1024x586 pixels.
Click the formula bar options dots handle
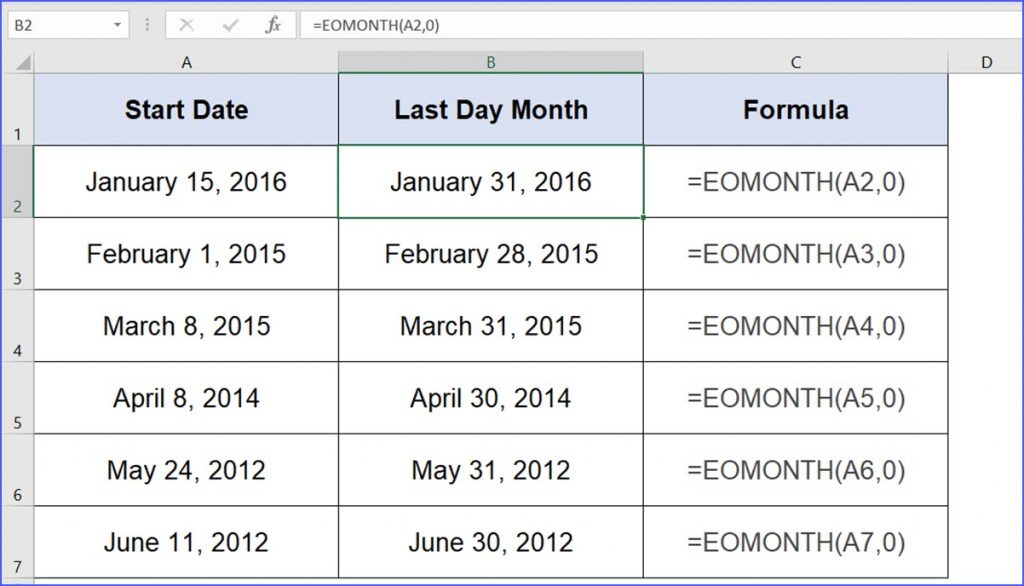(x=147, y=25)
